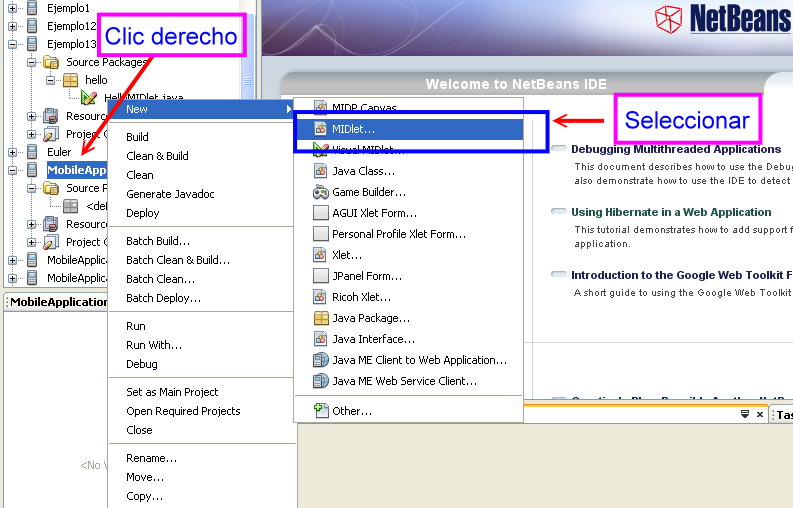Open Debugging Multithreaded Applications article

pyautogui.click(x=676, y=149)
